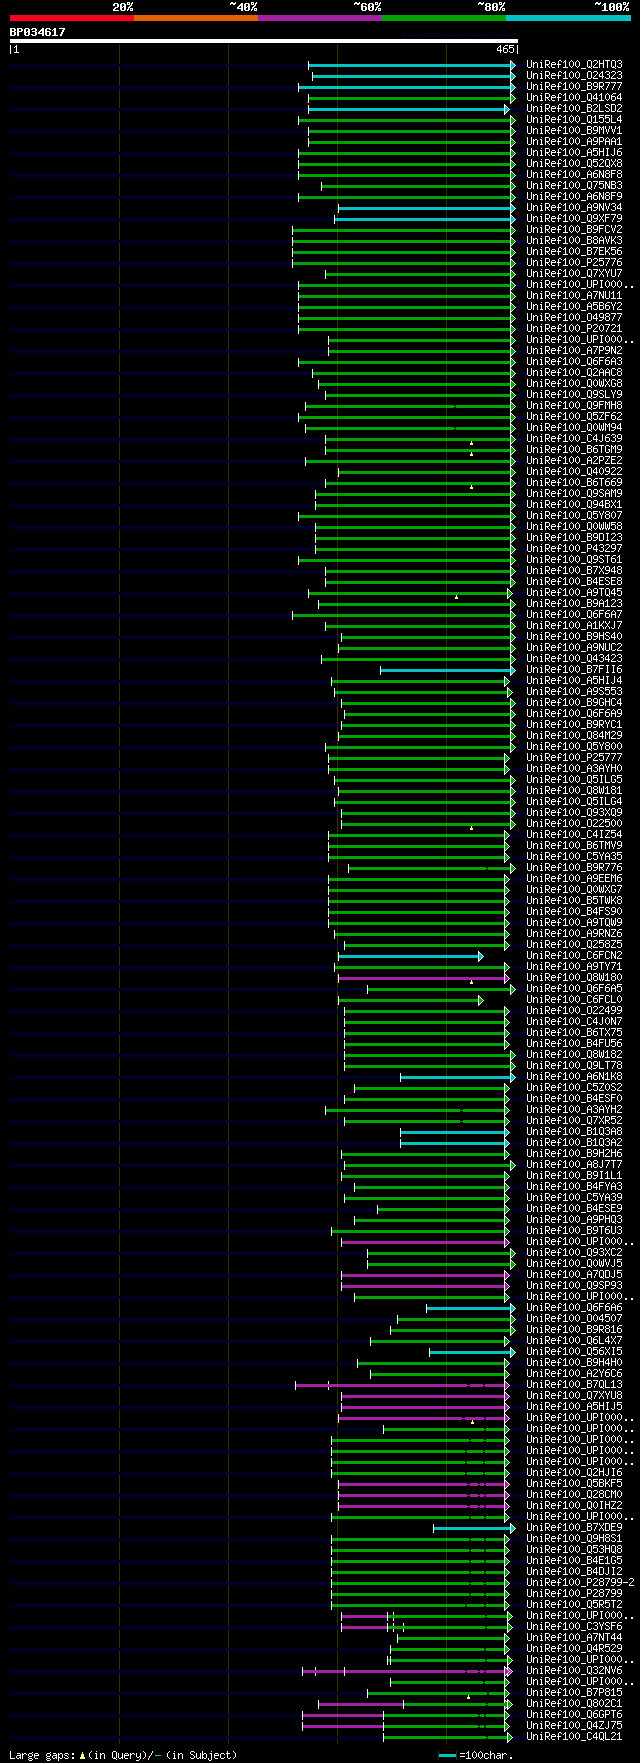Select the UniRef100_C4J639 label

[574, 438]
